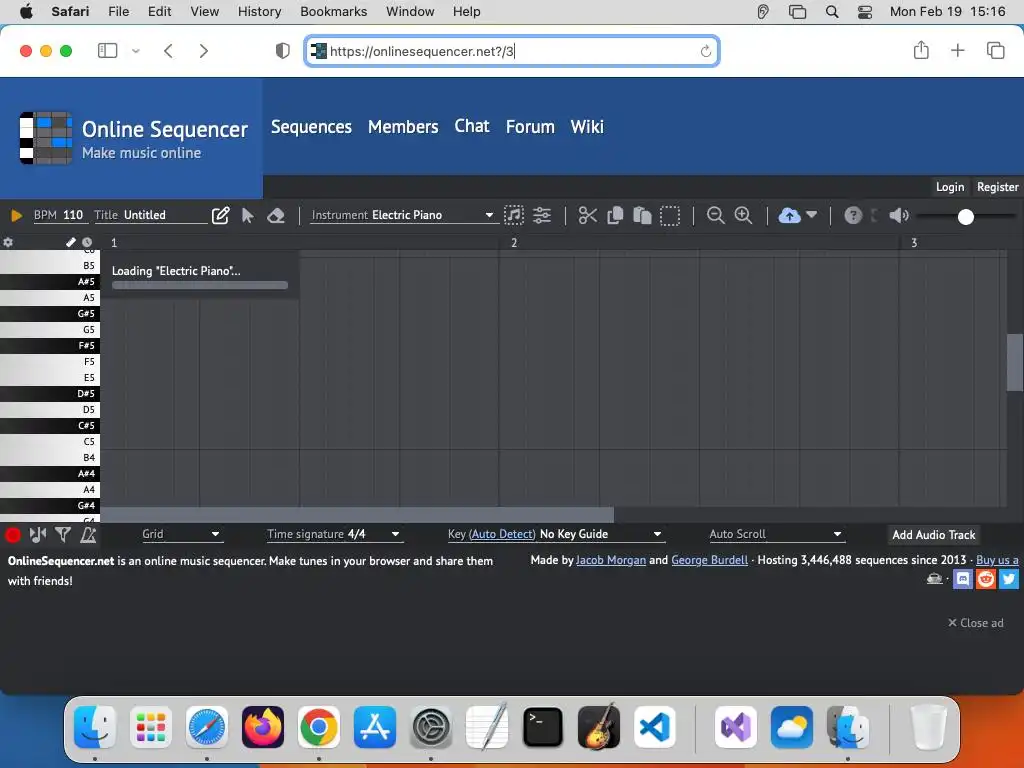Toggle Safari sidebar button
The height and width of the screenshot is (768, 1024).
coord(107,51)
